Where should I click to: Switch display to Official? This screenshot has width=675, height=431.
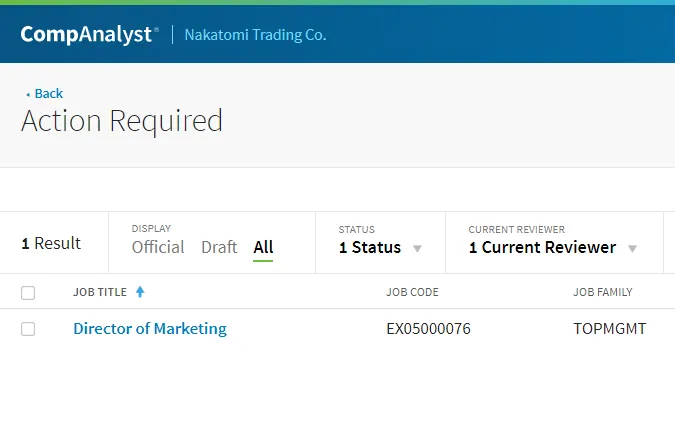158,247
